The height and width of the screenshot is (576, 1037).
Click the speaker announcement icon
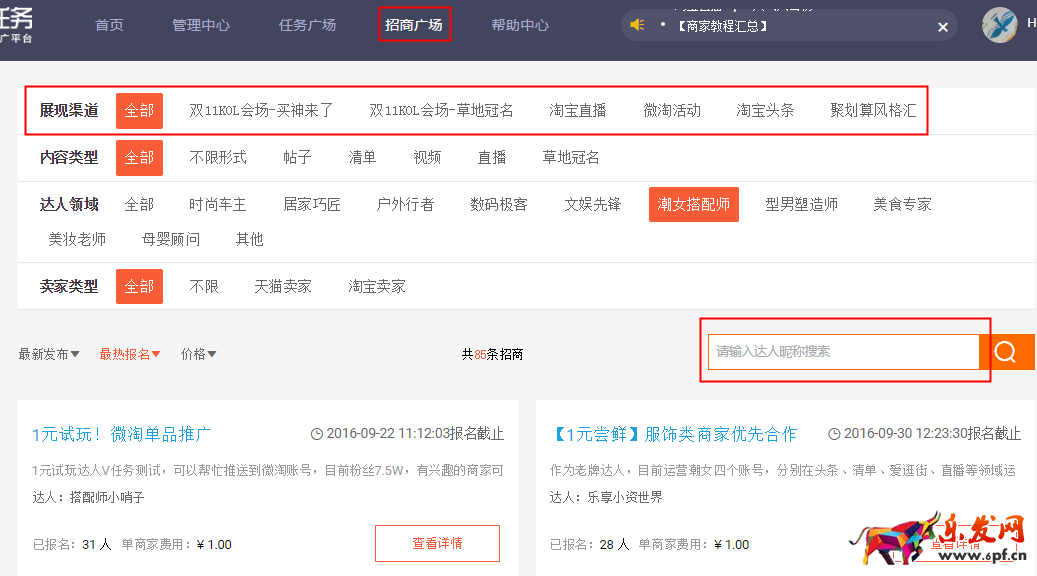point(637,25)
